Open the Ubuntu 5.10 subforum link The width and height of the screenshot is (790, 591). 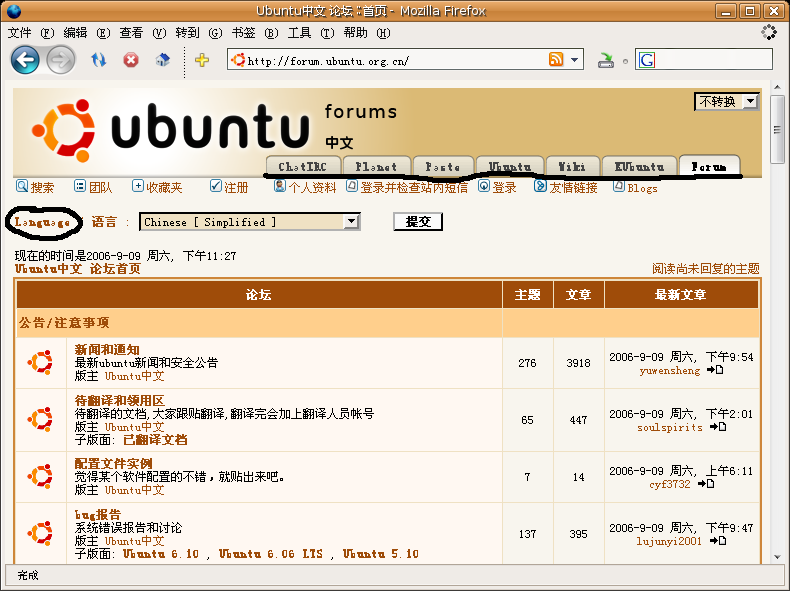[381, 554]
